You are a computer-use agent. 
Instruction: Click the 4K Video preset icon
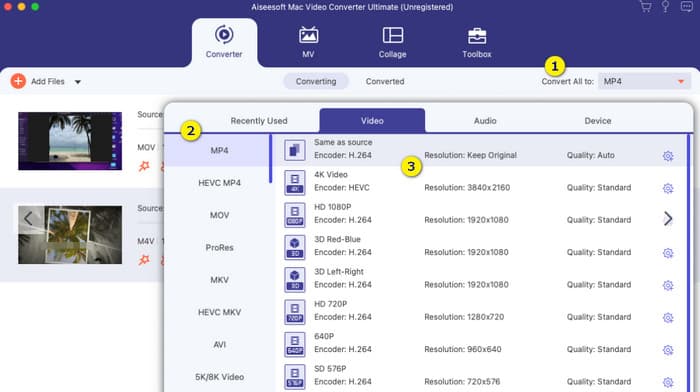(x=295, y=182)
